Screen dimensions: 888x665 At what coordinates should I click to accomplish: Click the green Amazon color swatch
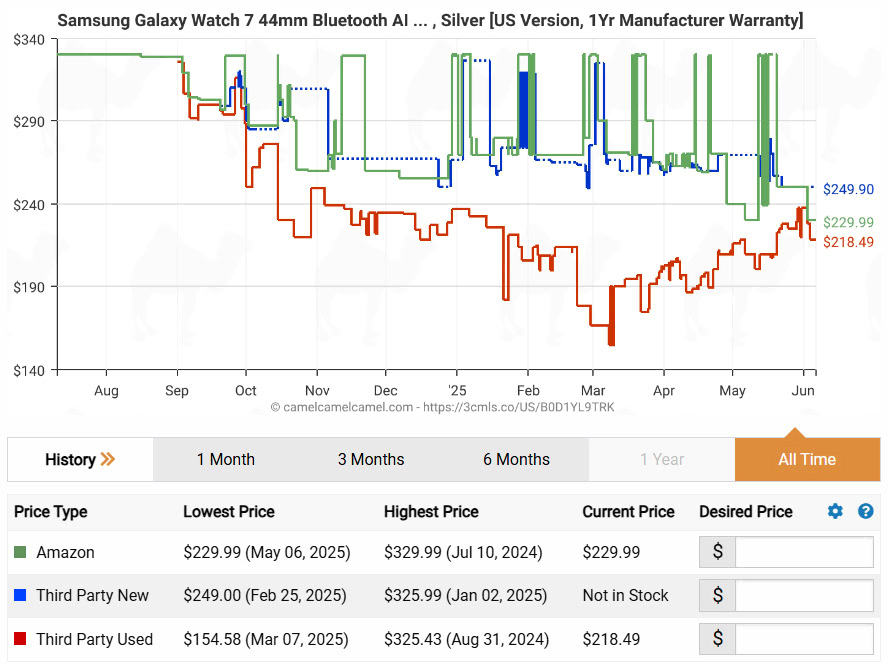(21, 552)
